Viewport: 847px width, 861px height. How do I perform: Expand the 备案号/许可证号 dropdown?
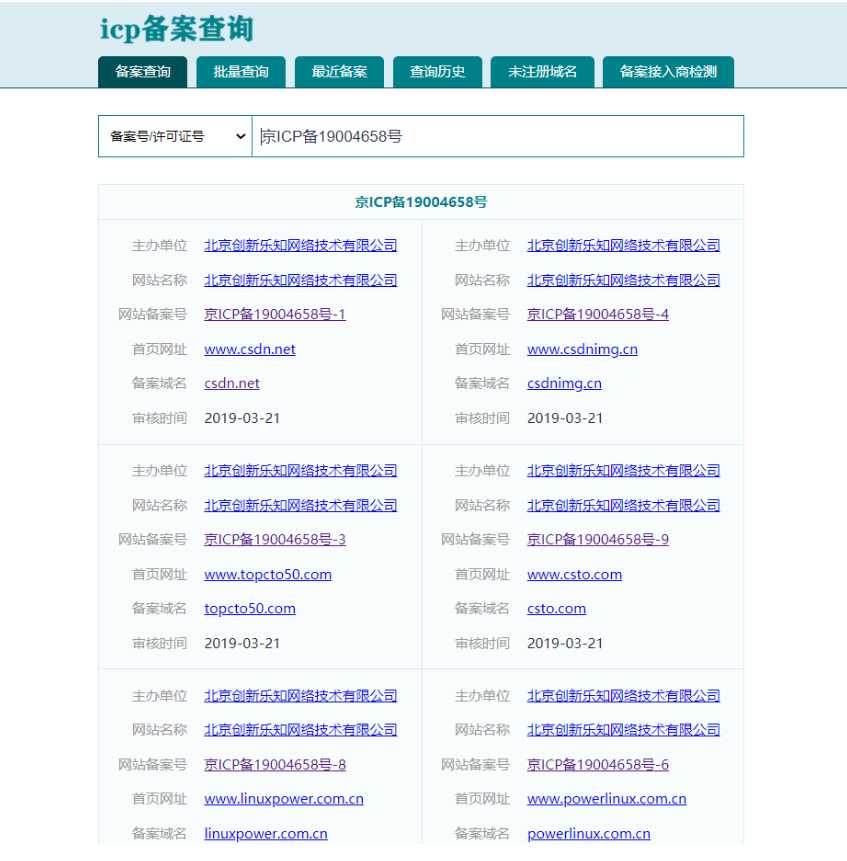pos(175,136)
